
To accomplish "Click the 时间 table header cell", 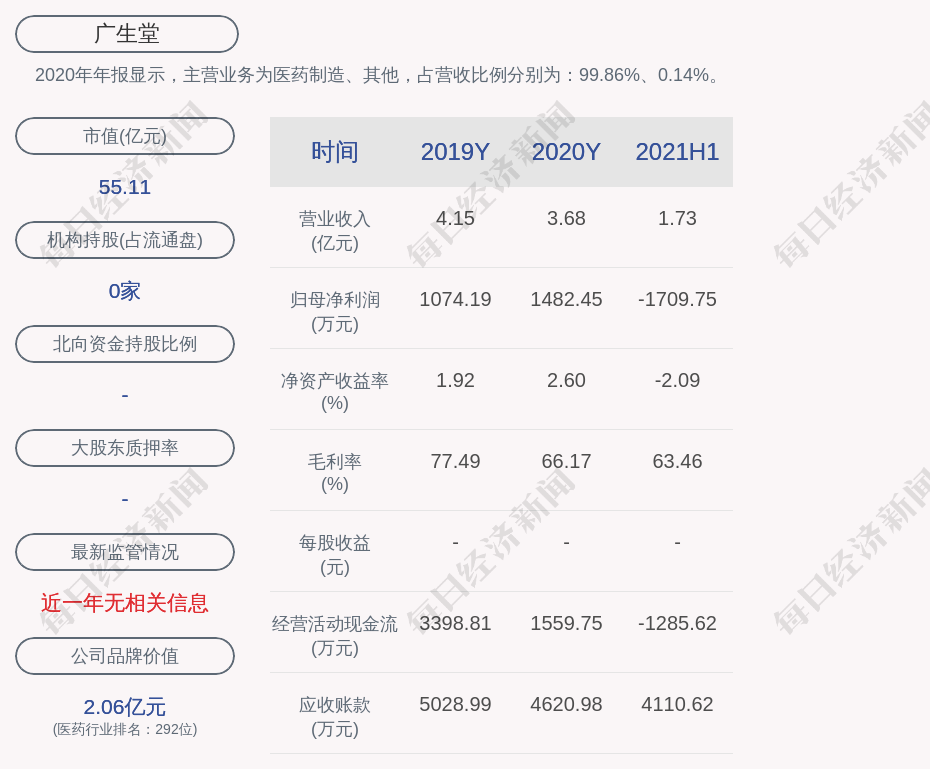I will pyautogui.click(x=335, y=152).
